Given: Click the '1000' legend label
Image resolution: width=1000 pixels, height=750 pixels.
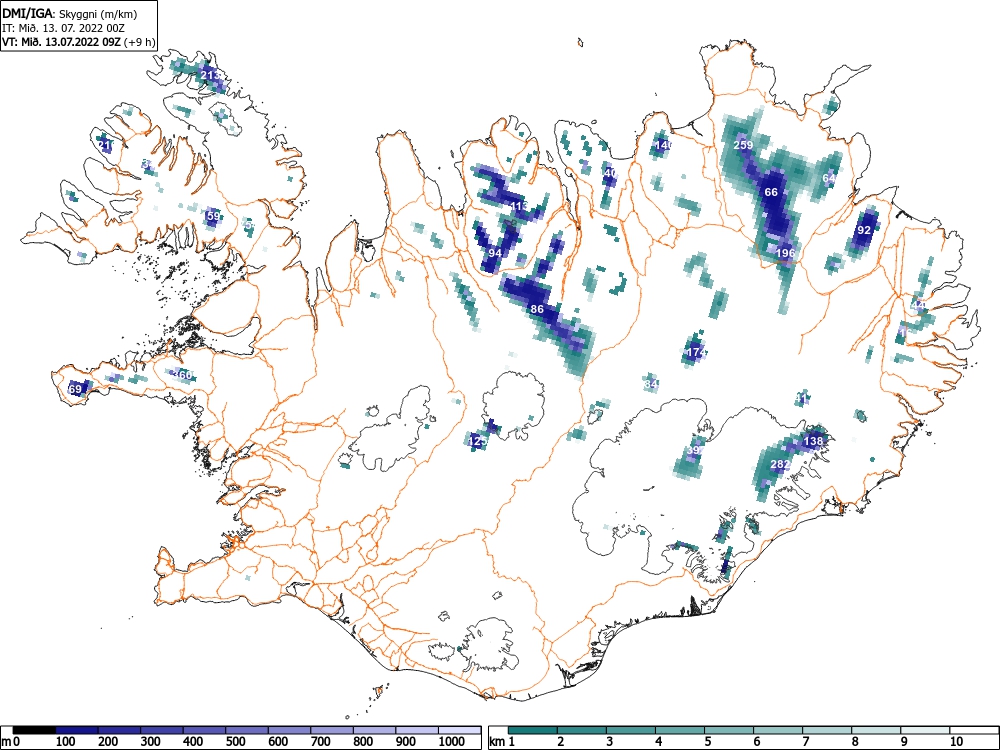Looking at the screenshot, I should tap(452, 741).
